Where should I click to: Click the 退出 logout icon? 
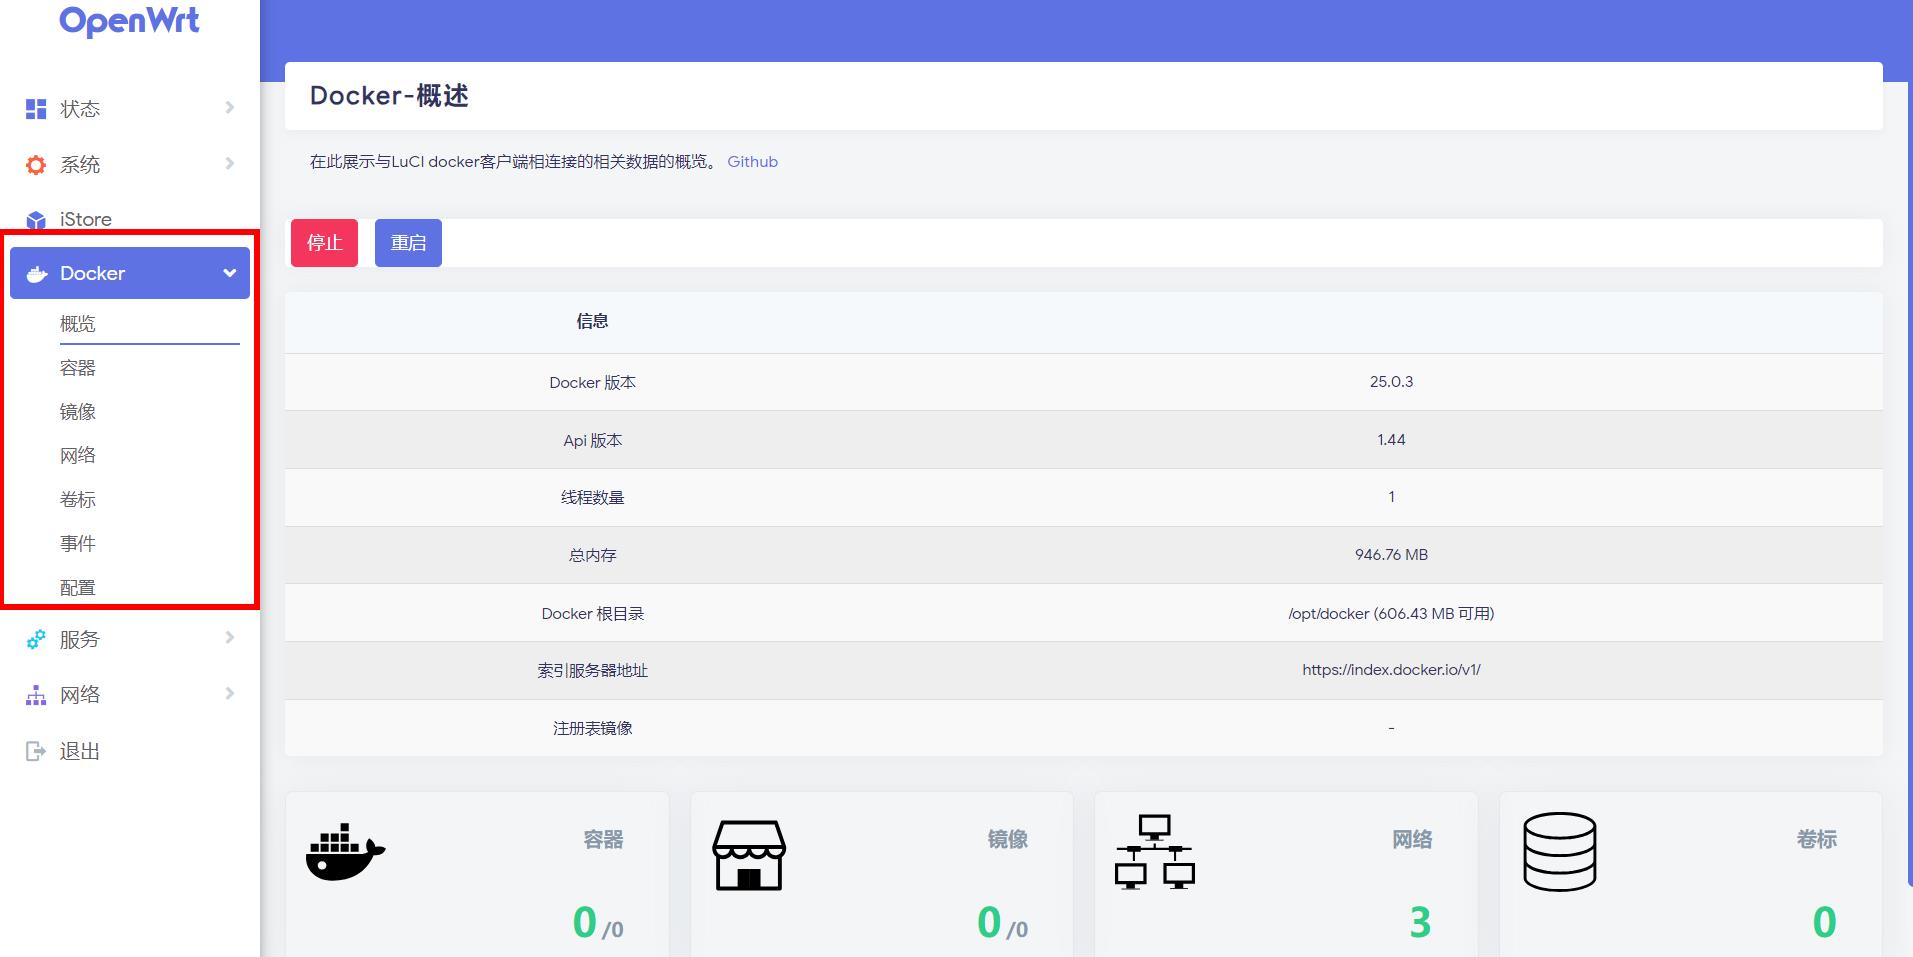(x=36, y=751)
